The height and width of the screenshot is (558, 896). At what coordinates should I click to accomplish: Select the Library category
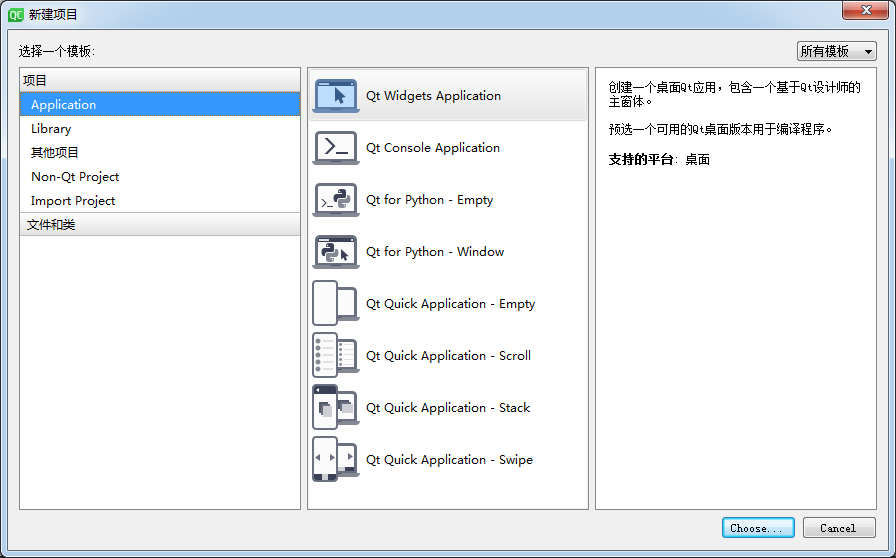(160, 129)
